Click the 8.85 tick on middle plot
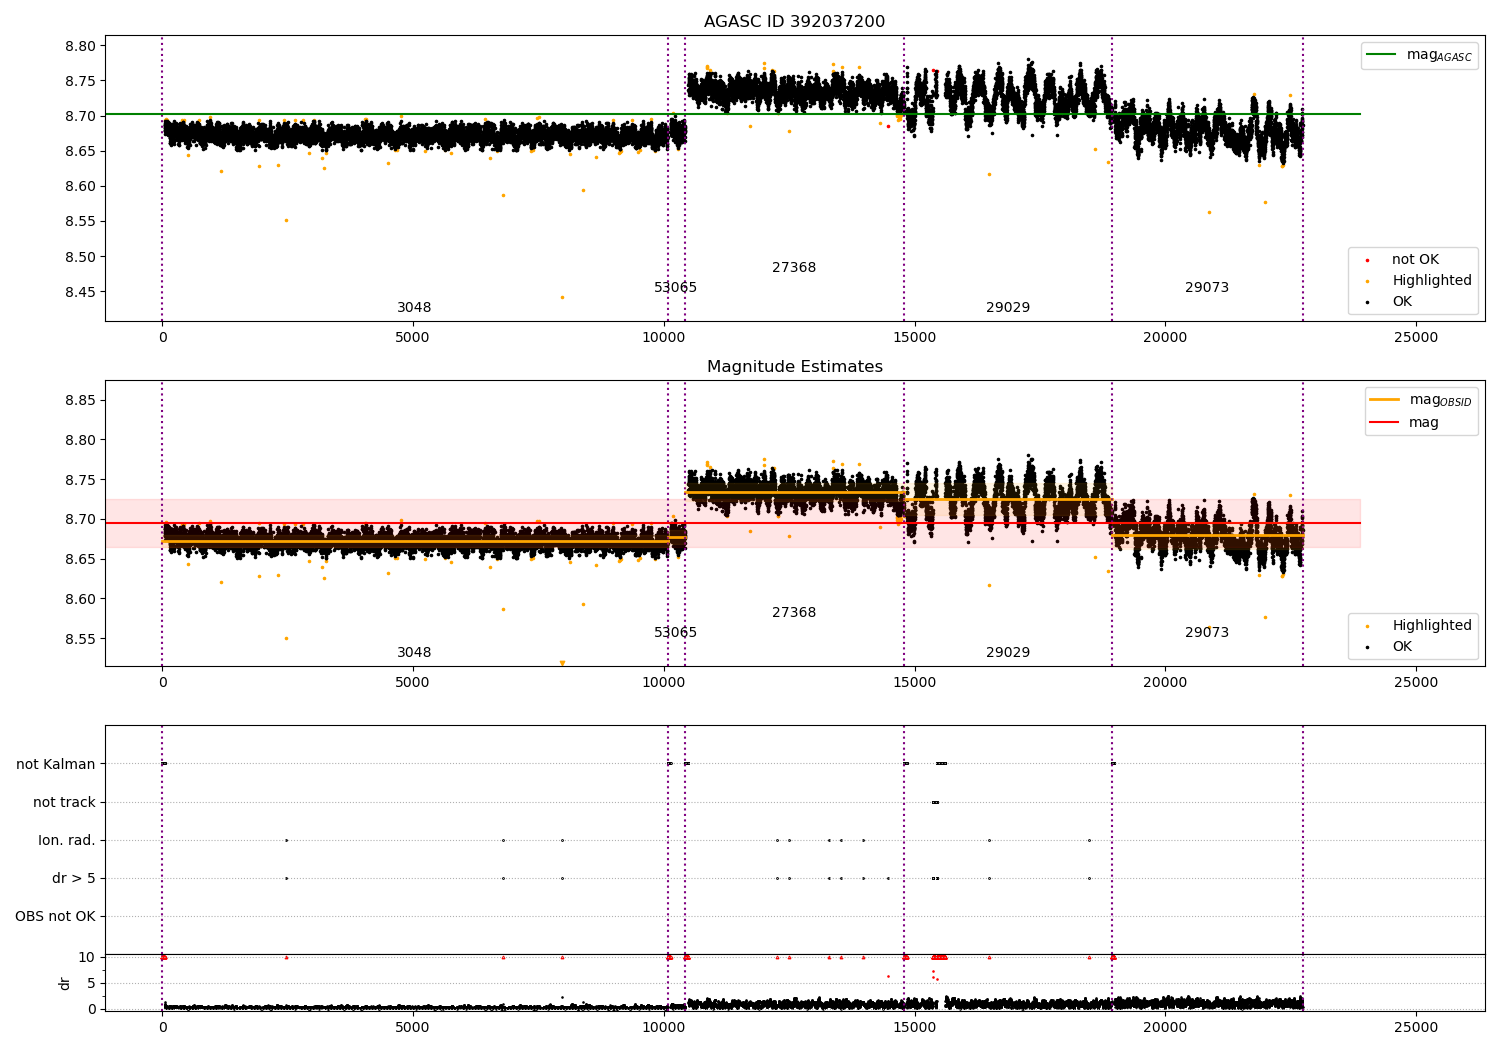This screenshot has width=1500, height=1050. point(81,401)
